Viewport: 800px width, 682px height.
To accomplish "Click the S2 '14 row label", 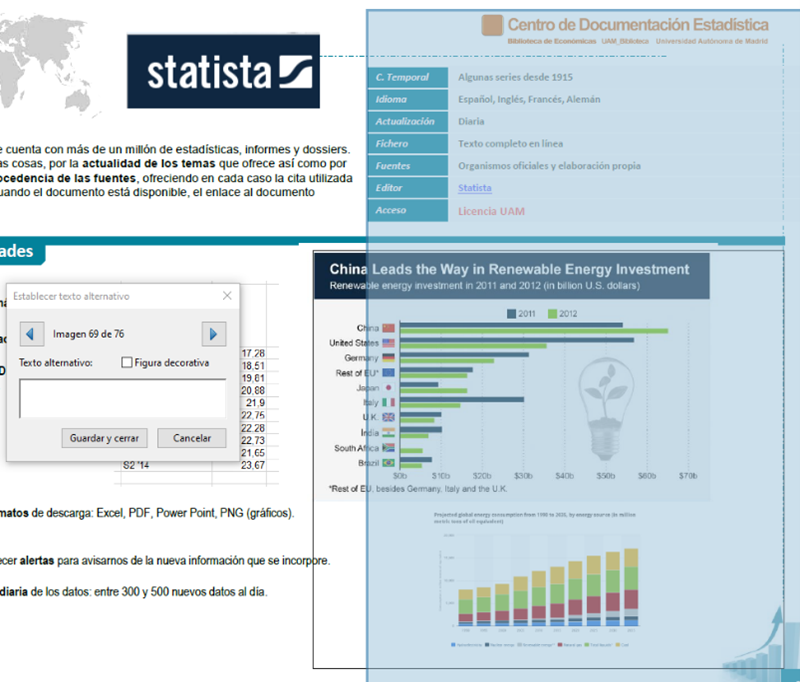I will pyautogui.click(x=136, y=465).
